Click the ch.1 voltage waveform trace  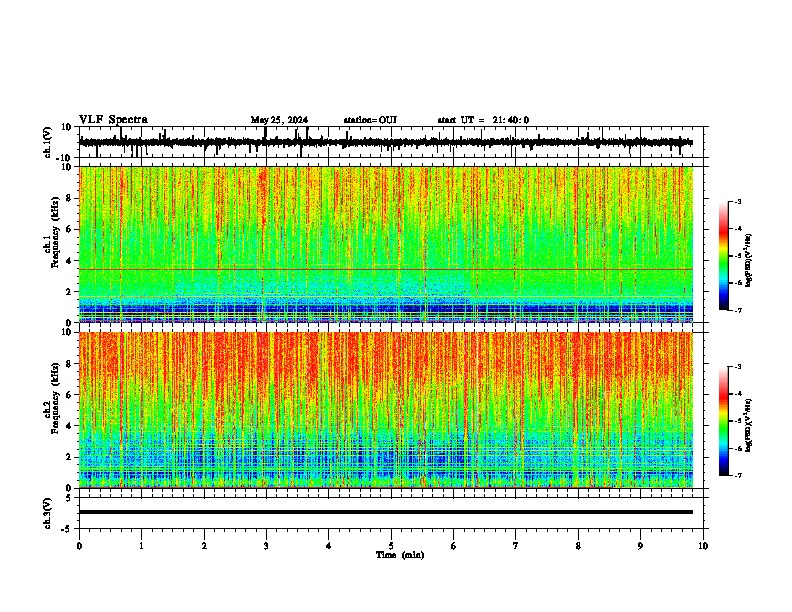pos(385,142)
